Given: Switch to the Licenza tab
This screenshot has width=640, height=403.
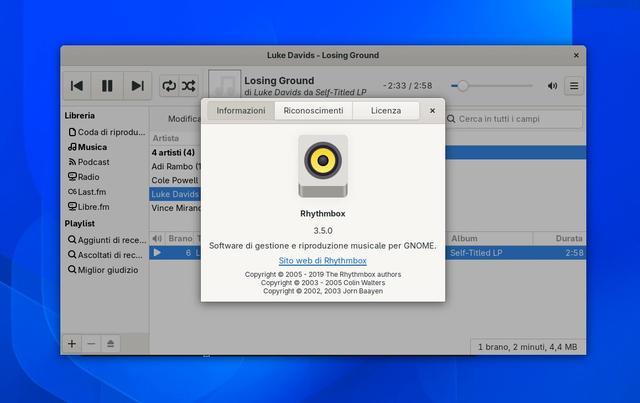Looking at the screenshot, I should 386,111.
